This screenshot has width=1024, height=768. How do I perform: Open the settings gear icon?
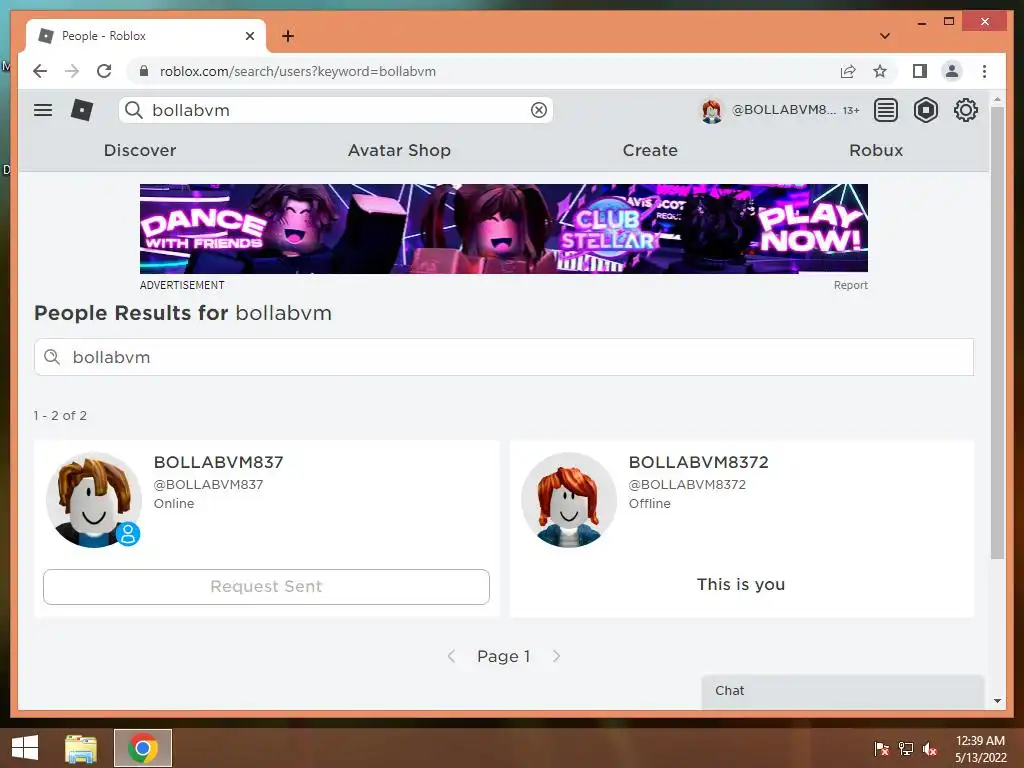[x=965, y=110]
